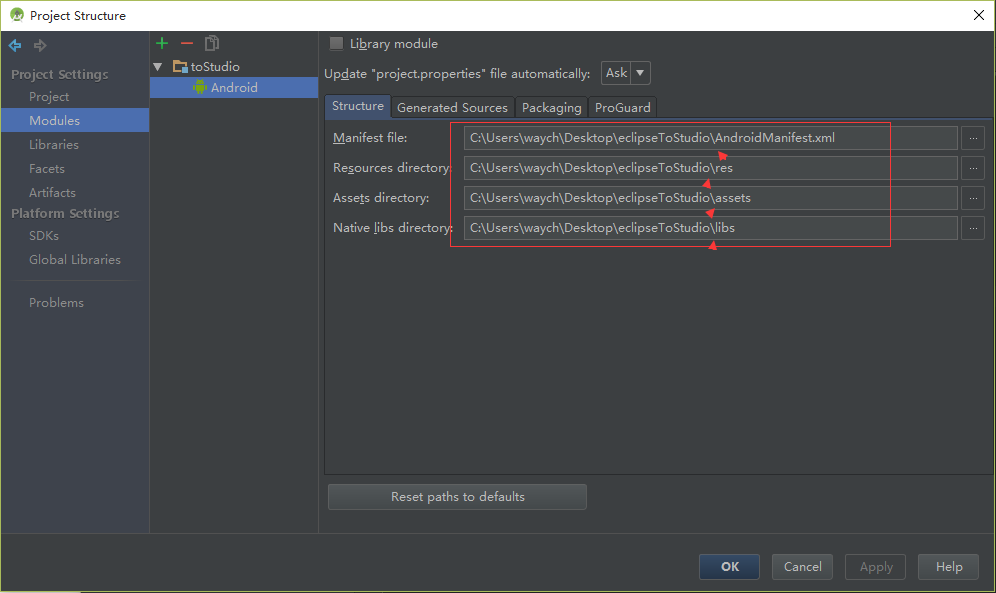The width and height of the screenshot is (996, 593).
Task: Focus the Assets directory path field
Action: 710,198
